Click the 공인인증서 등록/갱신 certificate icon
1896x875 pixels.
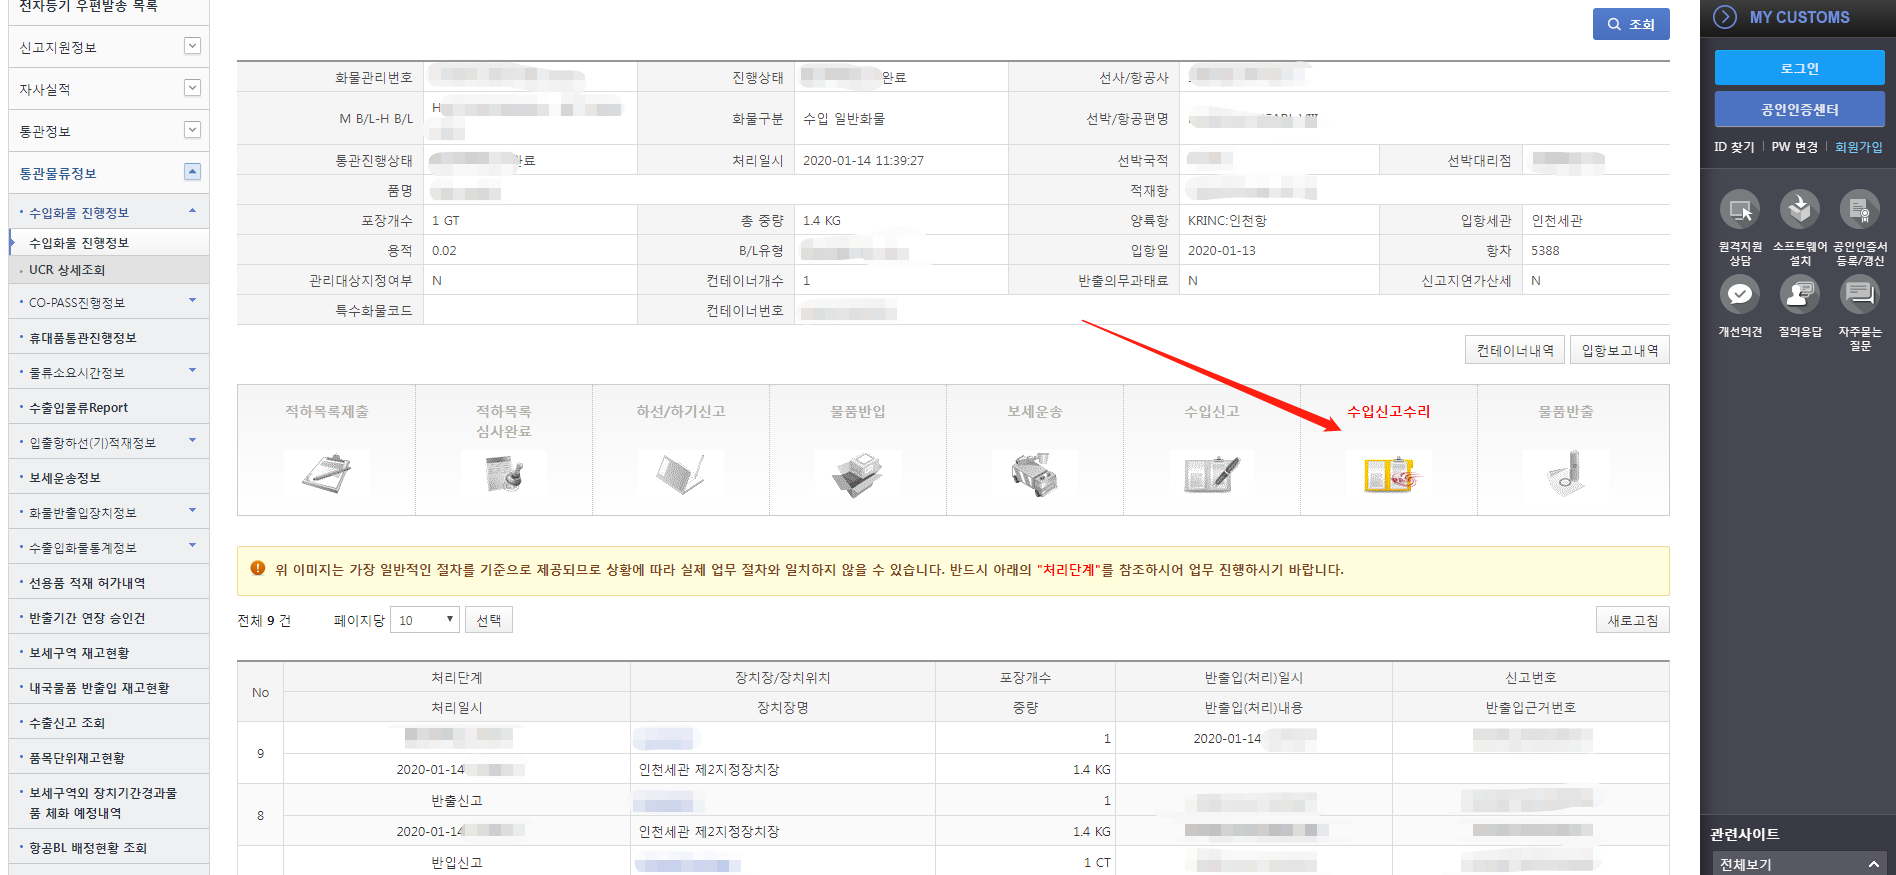1860,211
